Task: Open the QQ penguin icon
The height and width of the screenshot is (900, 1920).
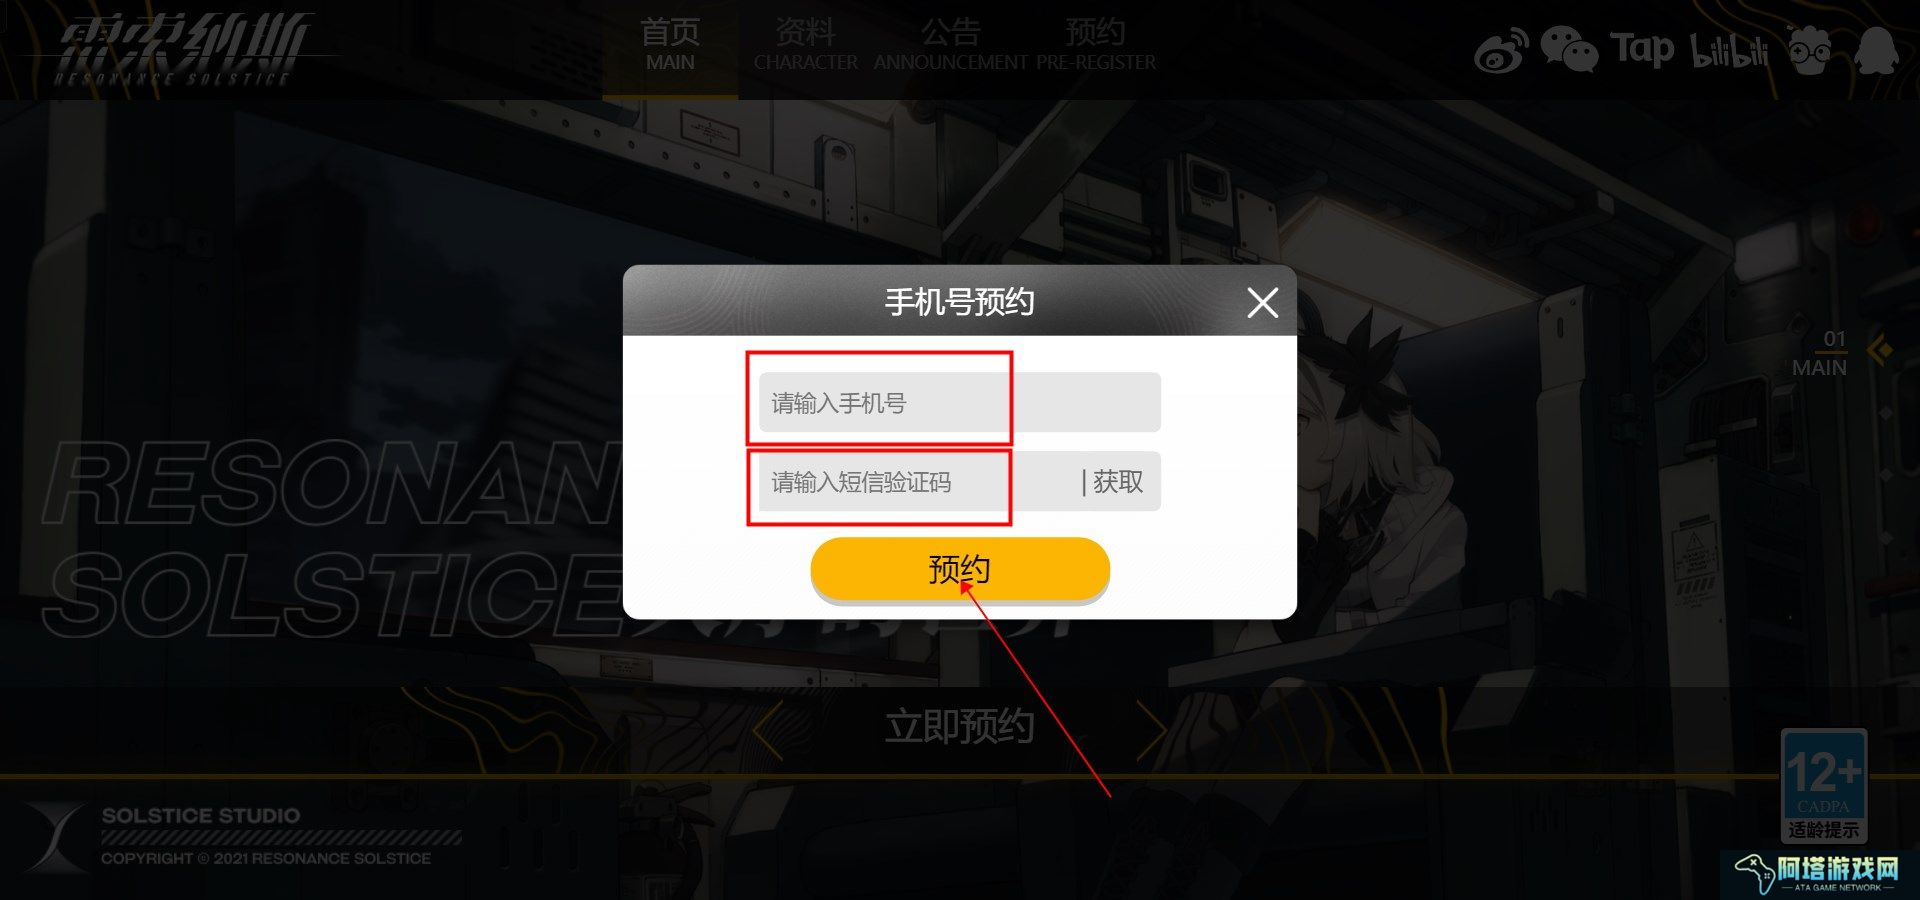Action: [1876, 50]
